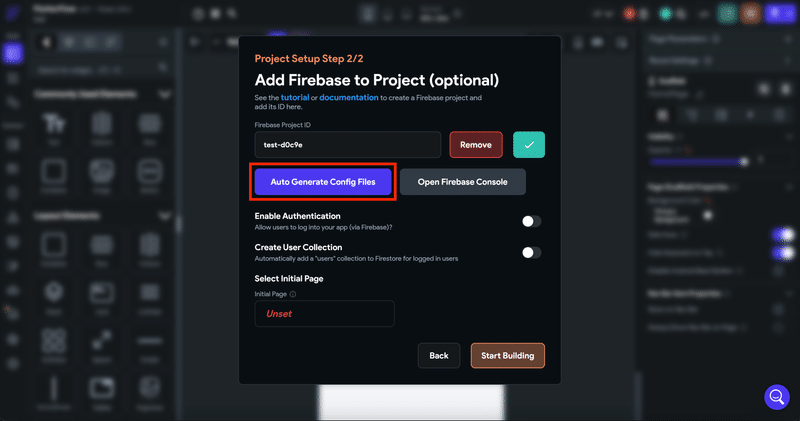This screenshot has width=800, height=421.
Task: Toggle Create User Collection switch
Action: click(x=531, y=253)
